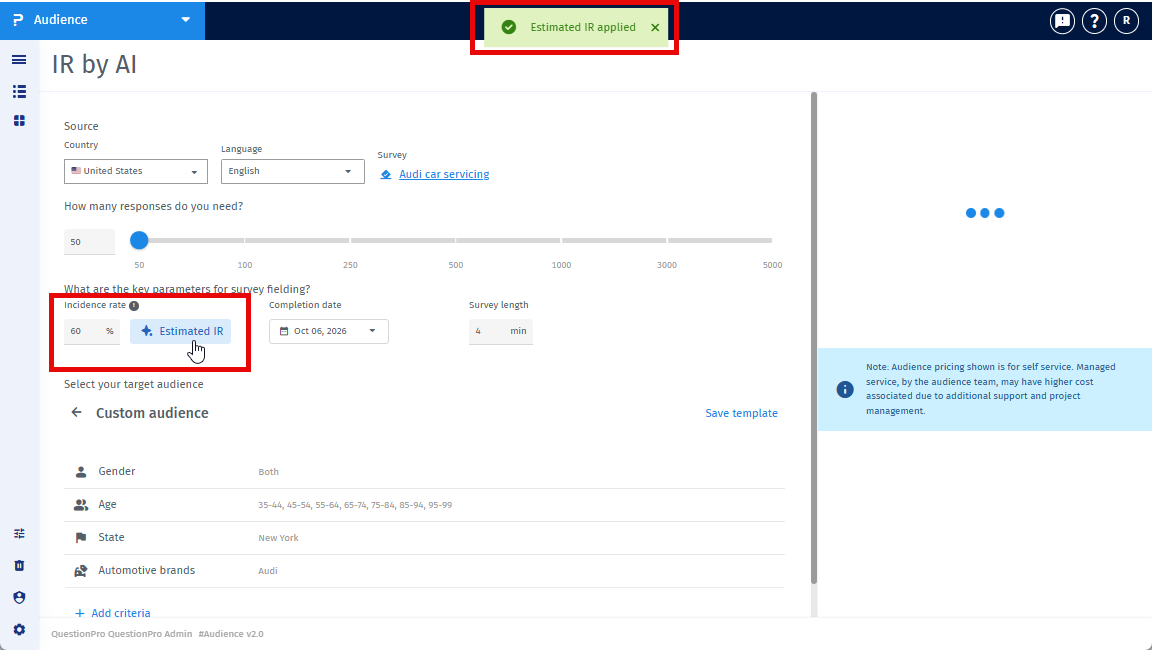Open the hamburger menu in sidebar

pos(19,59)
